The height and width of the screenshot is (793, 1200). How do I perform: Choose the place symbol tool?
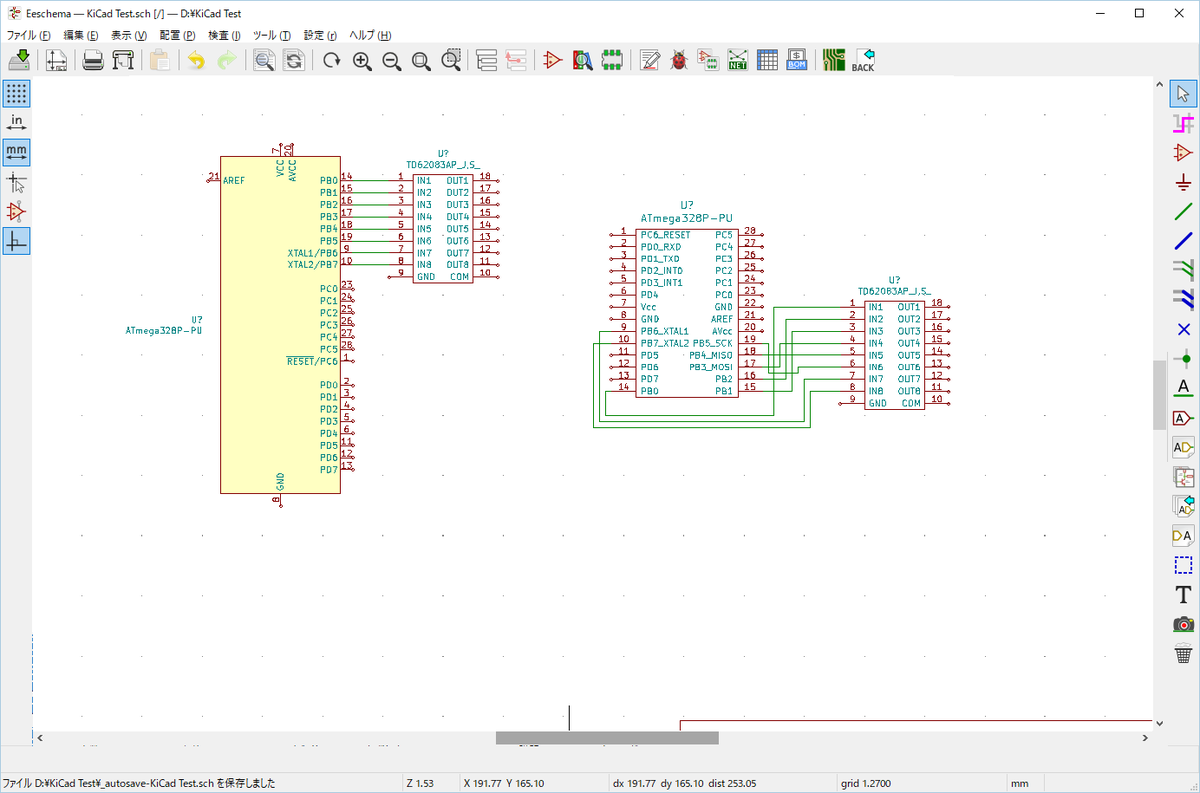tap(1184, 152)
